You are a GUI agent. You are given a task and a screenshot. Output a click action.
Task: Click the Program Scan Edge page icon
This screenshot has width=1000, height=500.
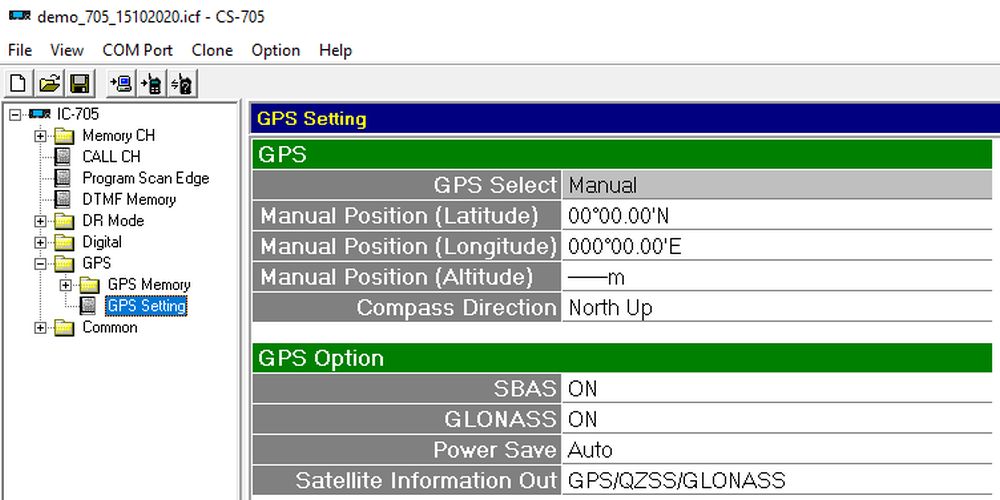click(x=62, y=178)
